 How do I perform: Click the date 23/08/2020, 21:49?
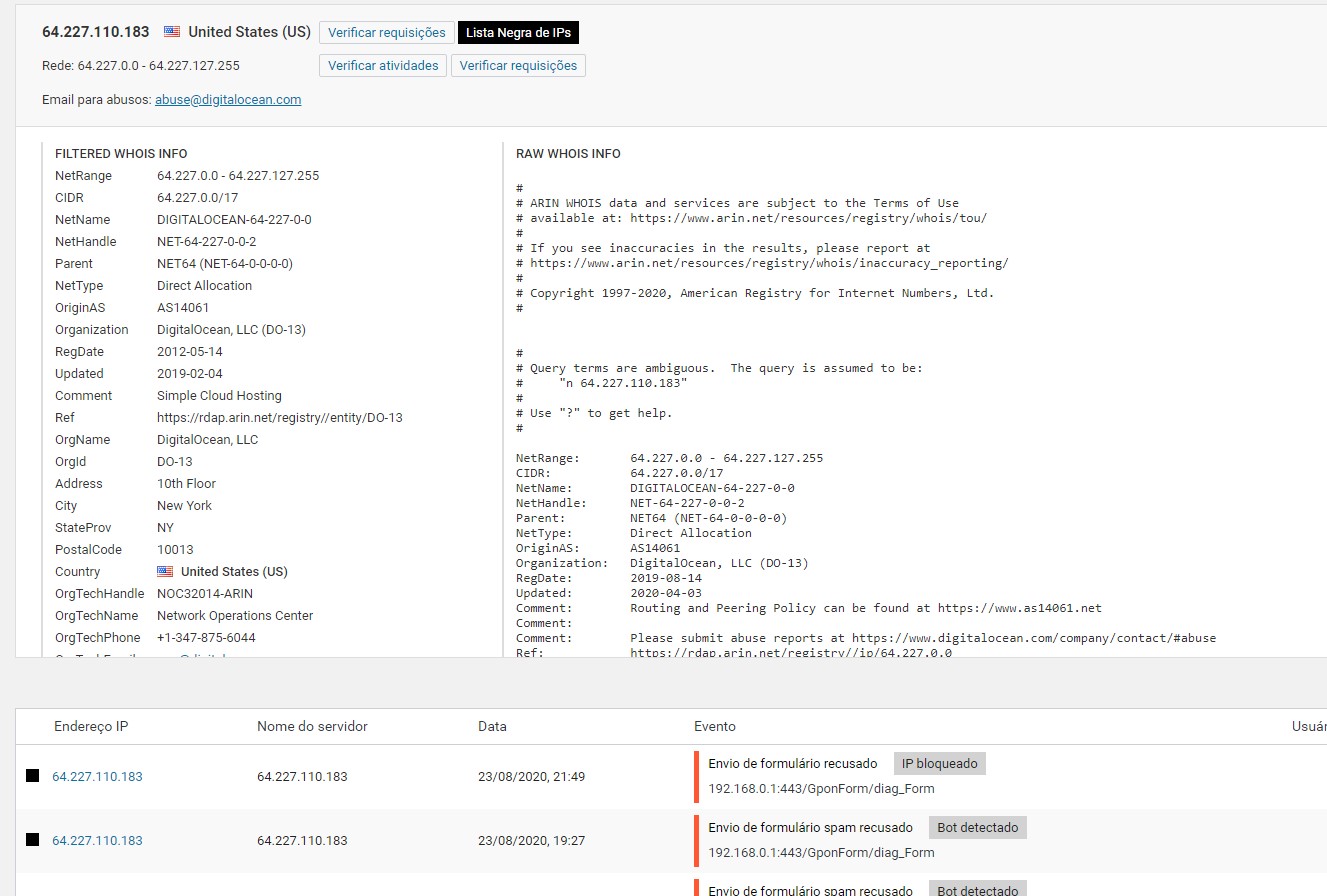click(x=531, y=777)
